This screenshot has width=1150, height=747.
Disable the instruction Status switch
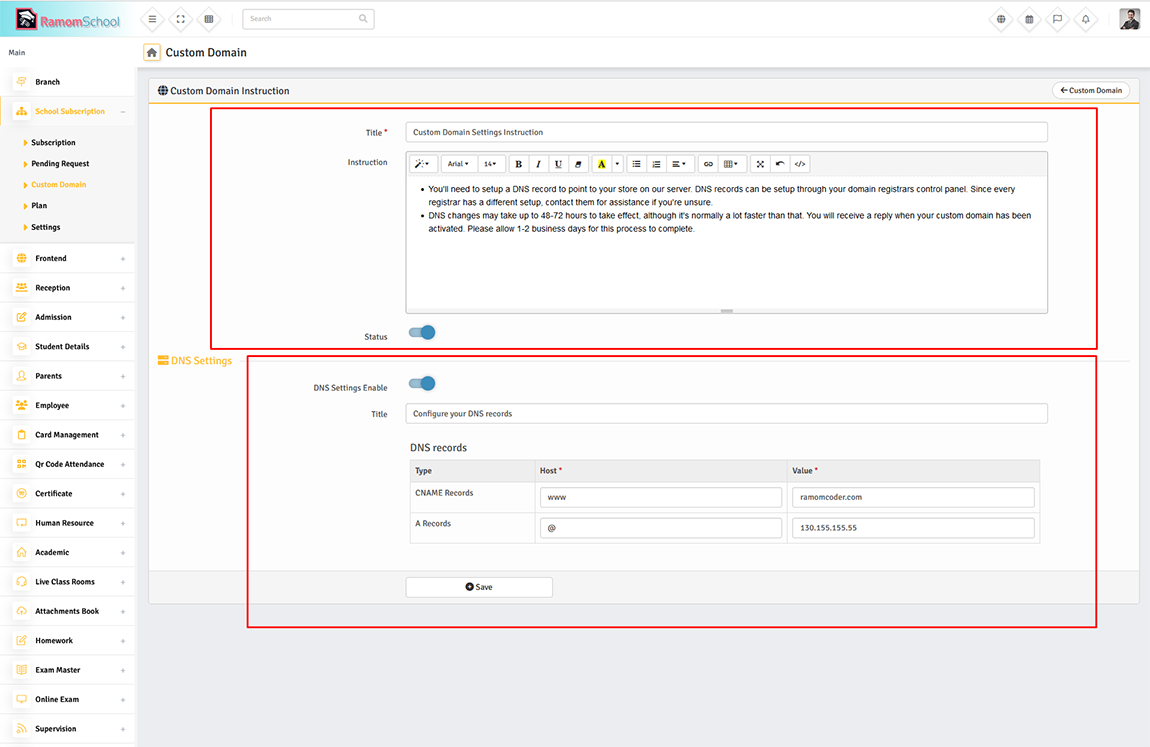coord(422,333)
